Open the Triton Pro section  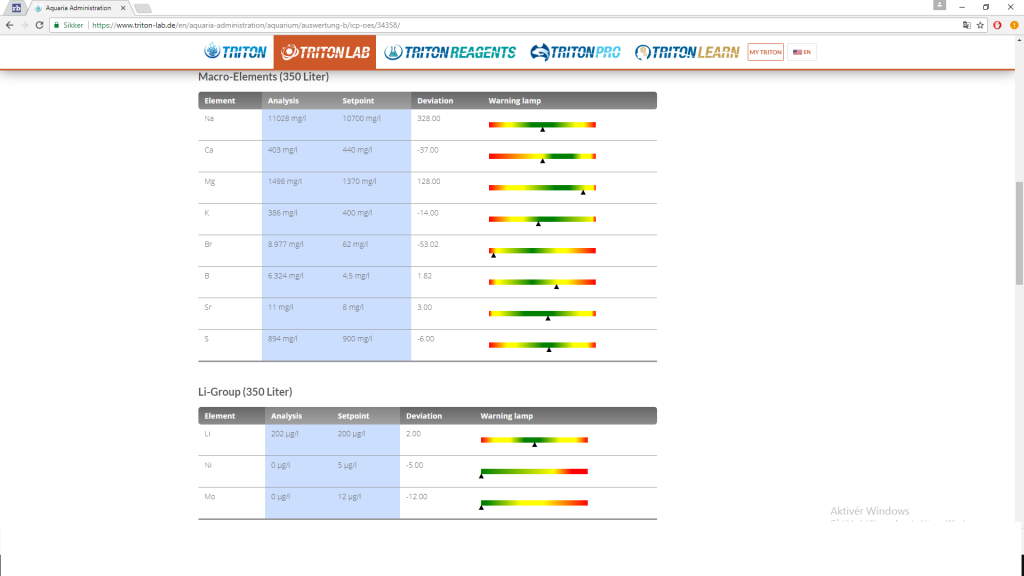(x=576, y=52)
